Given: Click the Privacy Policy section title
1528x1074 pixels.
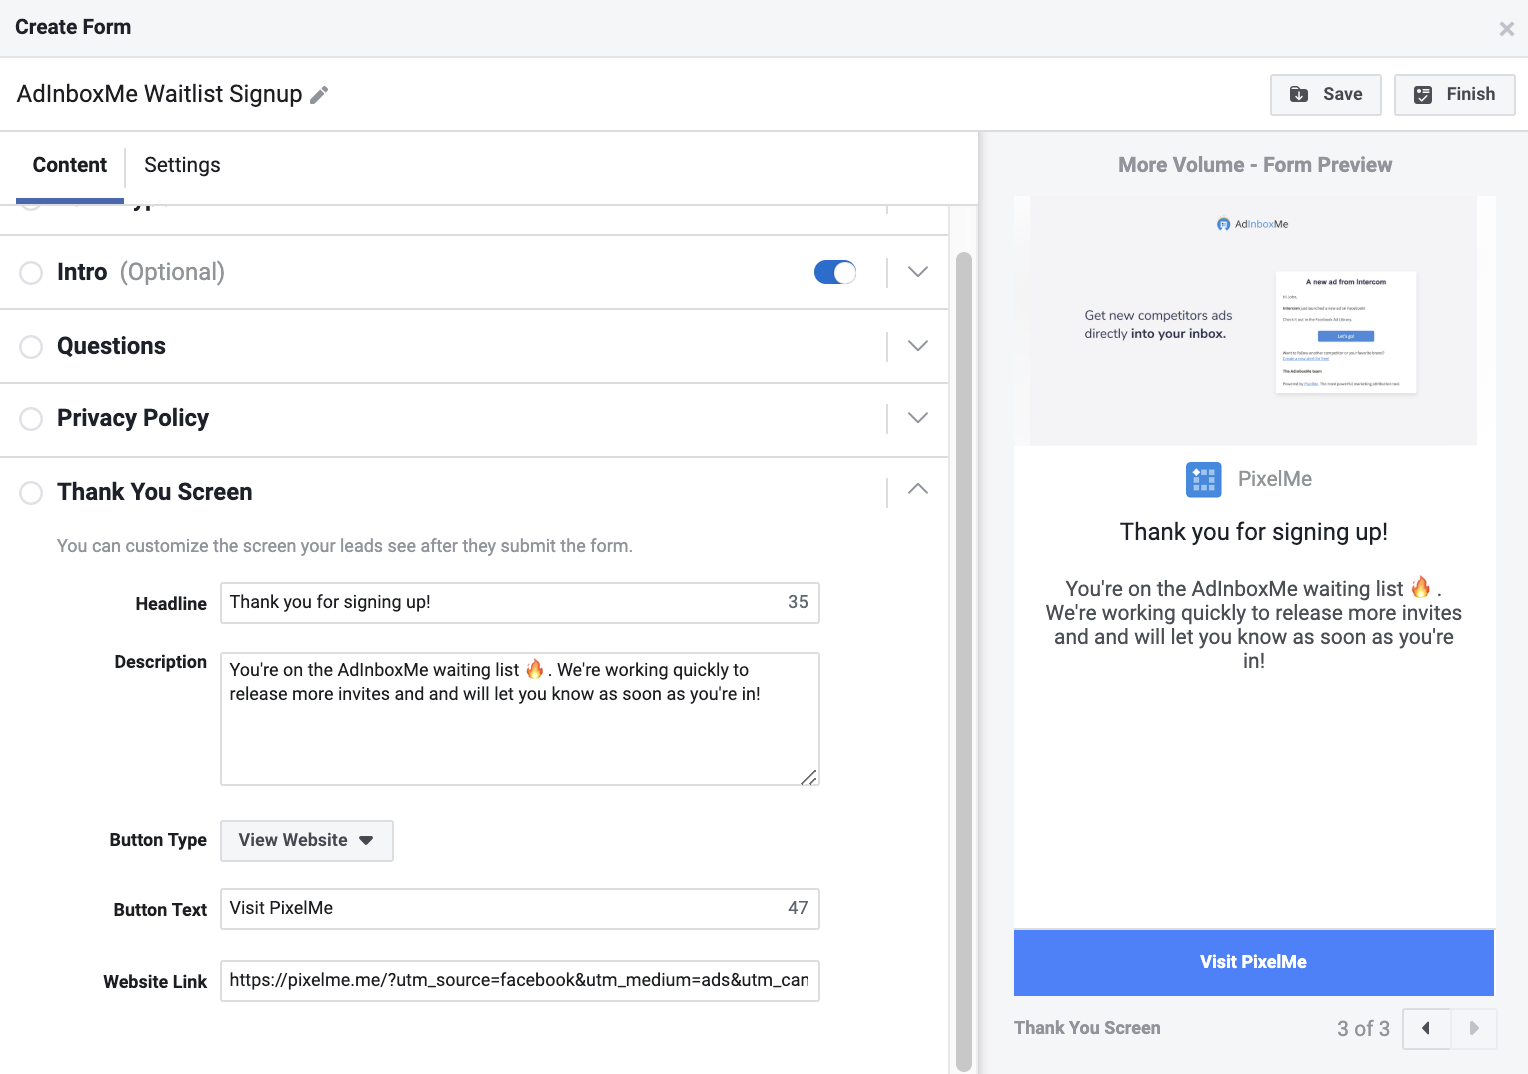Looking at the screenshot, I should point(133,418).
